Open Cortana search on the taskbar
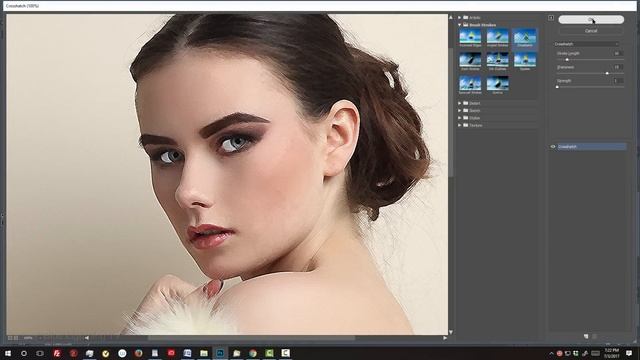Viewport: 640px width, 360px height. (x=24, y=353)
